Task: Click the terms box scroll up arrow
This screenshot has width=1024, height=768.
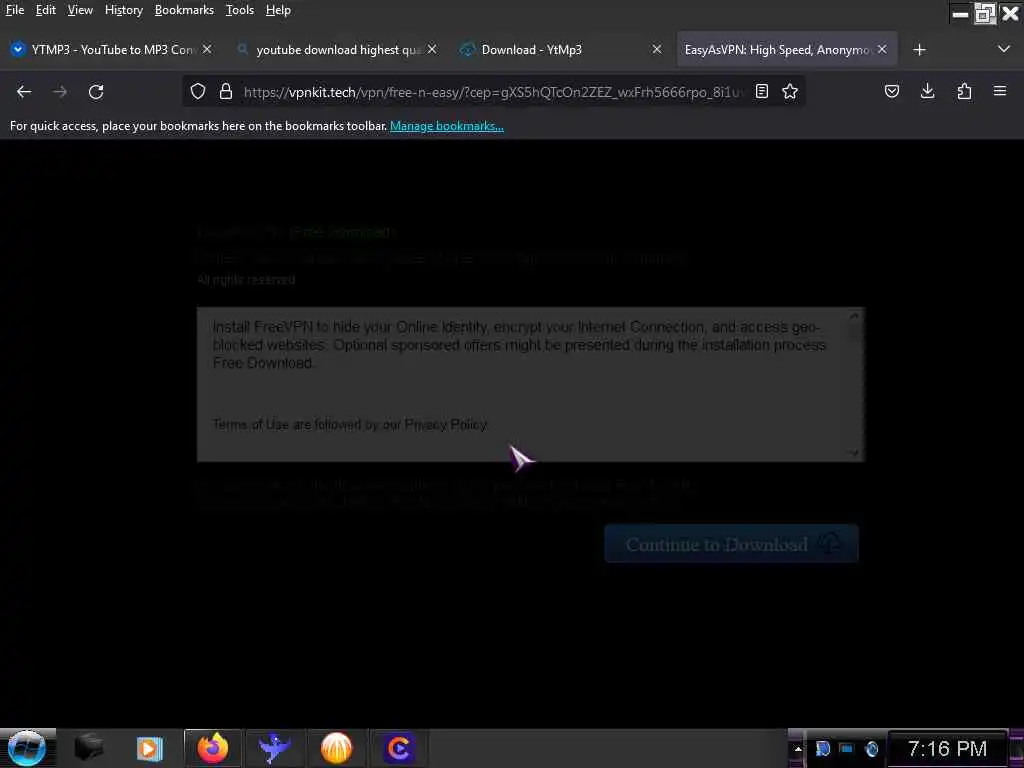Action: tap(855, 317)
